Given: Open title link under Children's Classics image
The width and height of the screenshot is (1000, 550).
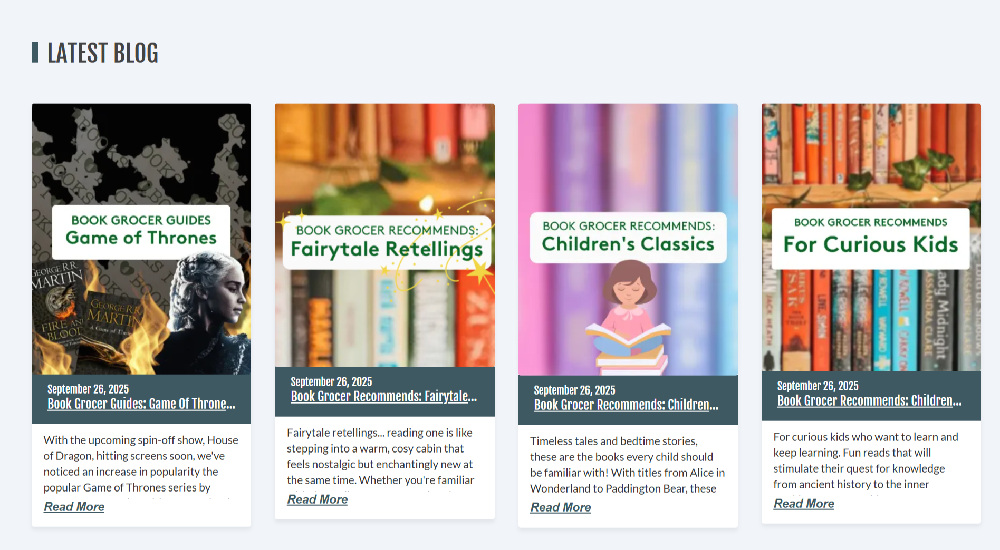Looking at the screenshot, I should tap(626, 405).
